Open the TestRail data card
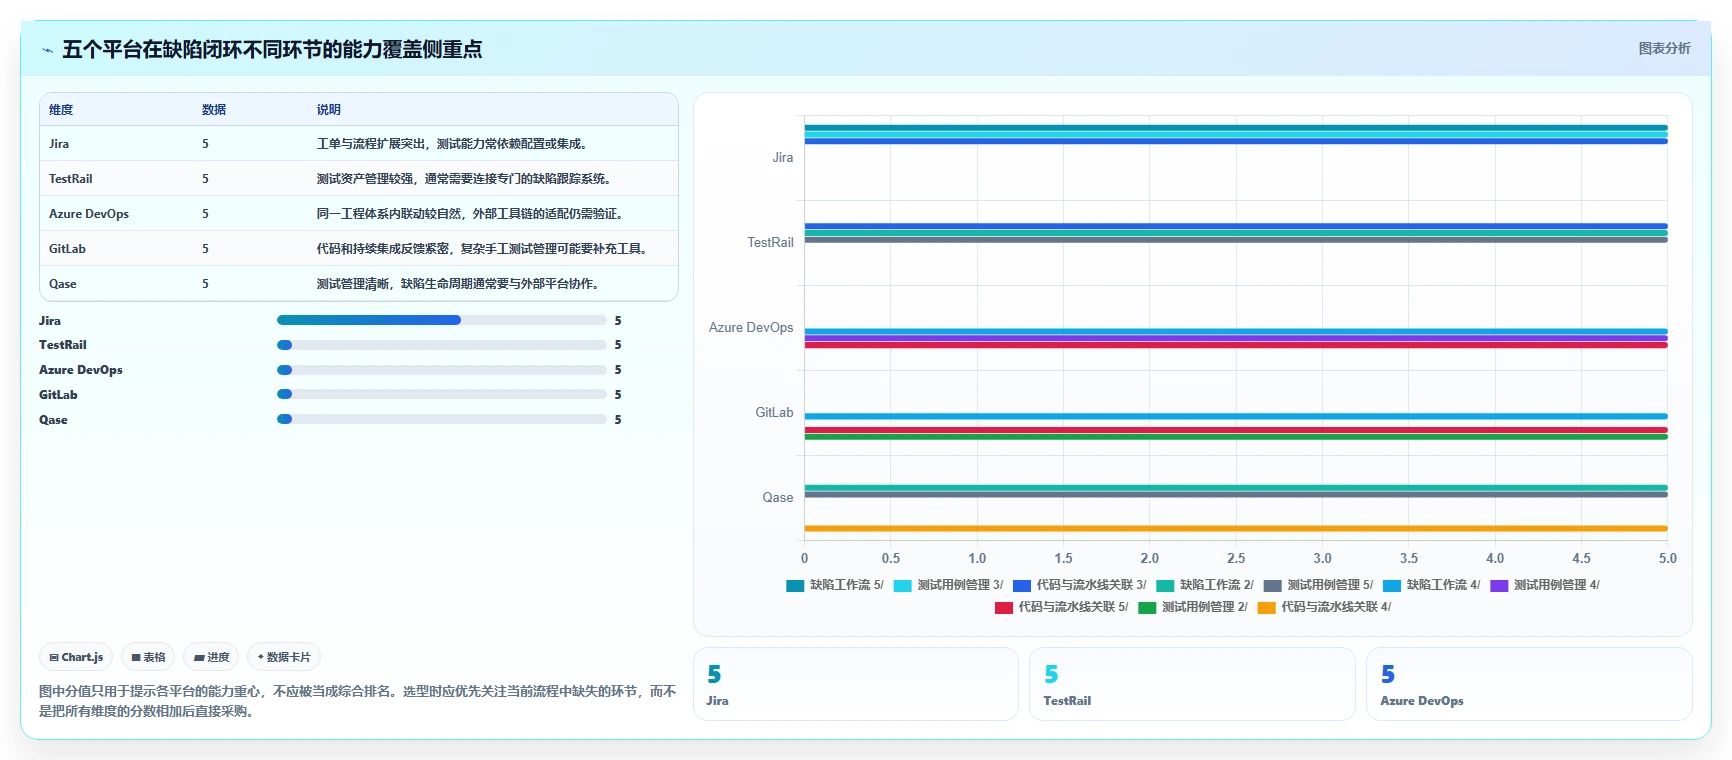 tap(1192, 684)
